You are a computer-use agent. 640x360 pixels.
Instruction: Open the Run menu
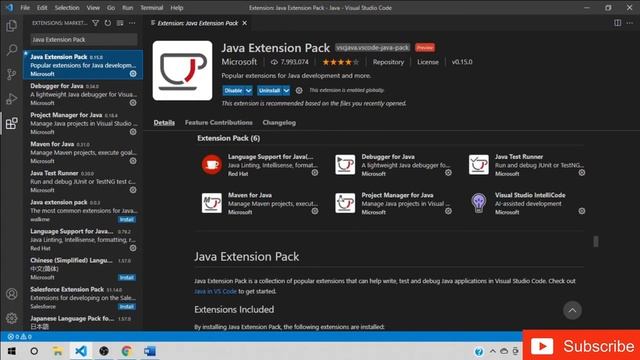(x=127, y=8)
